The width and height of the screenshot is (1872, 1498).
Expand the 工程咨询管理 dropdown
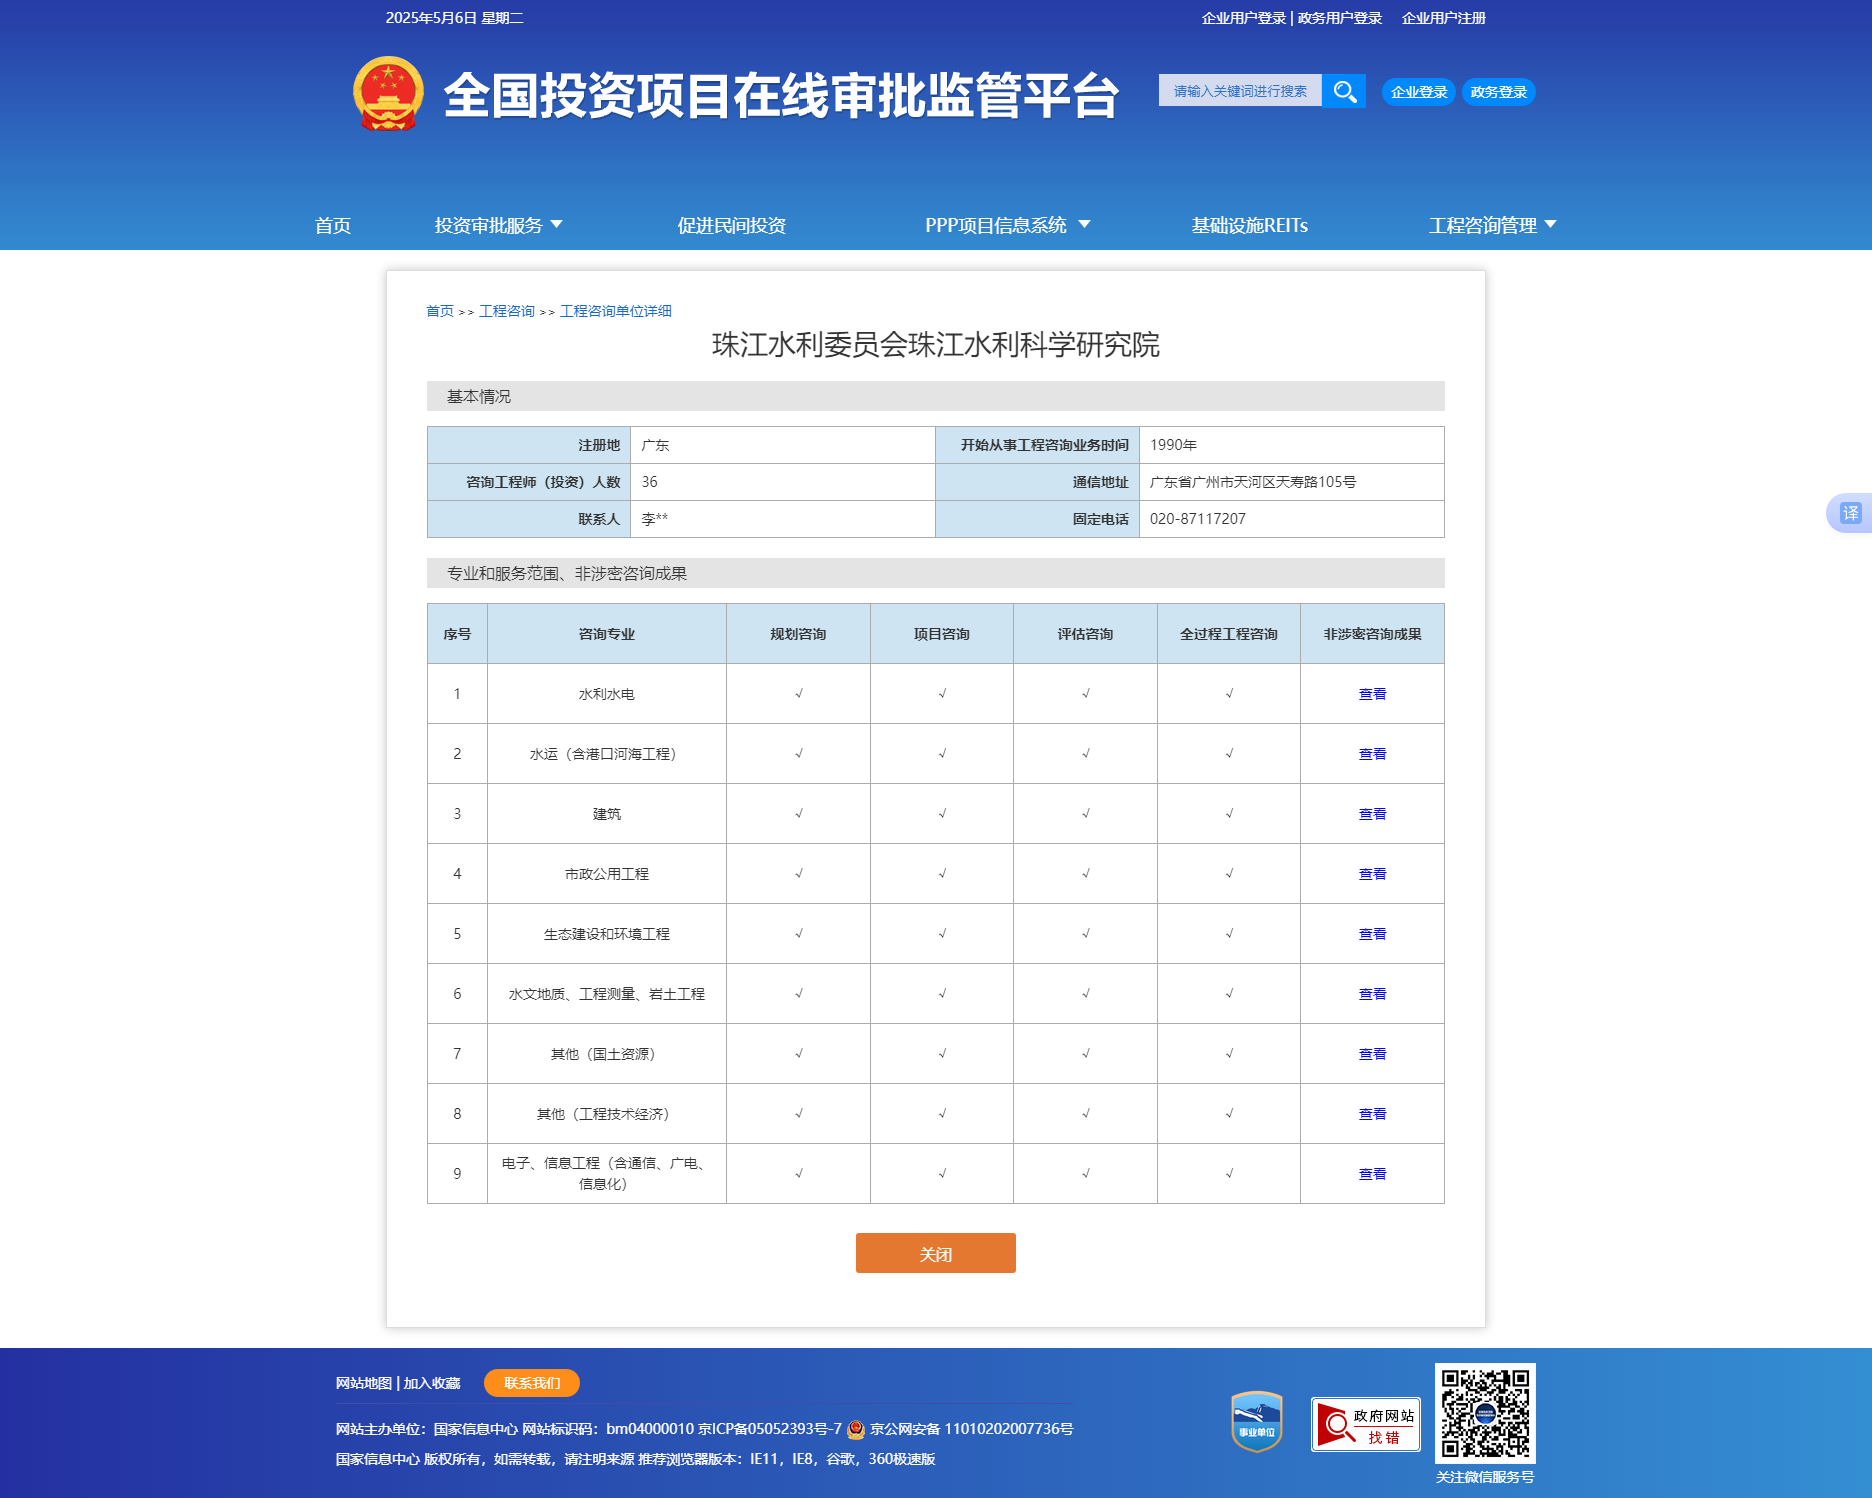pos(1493,225)
